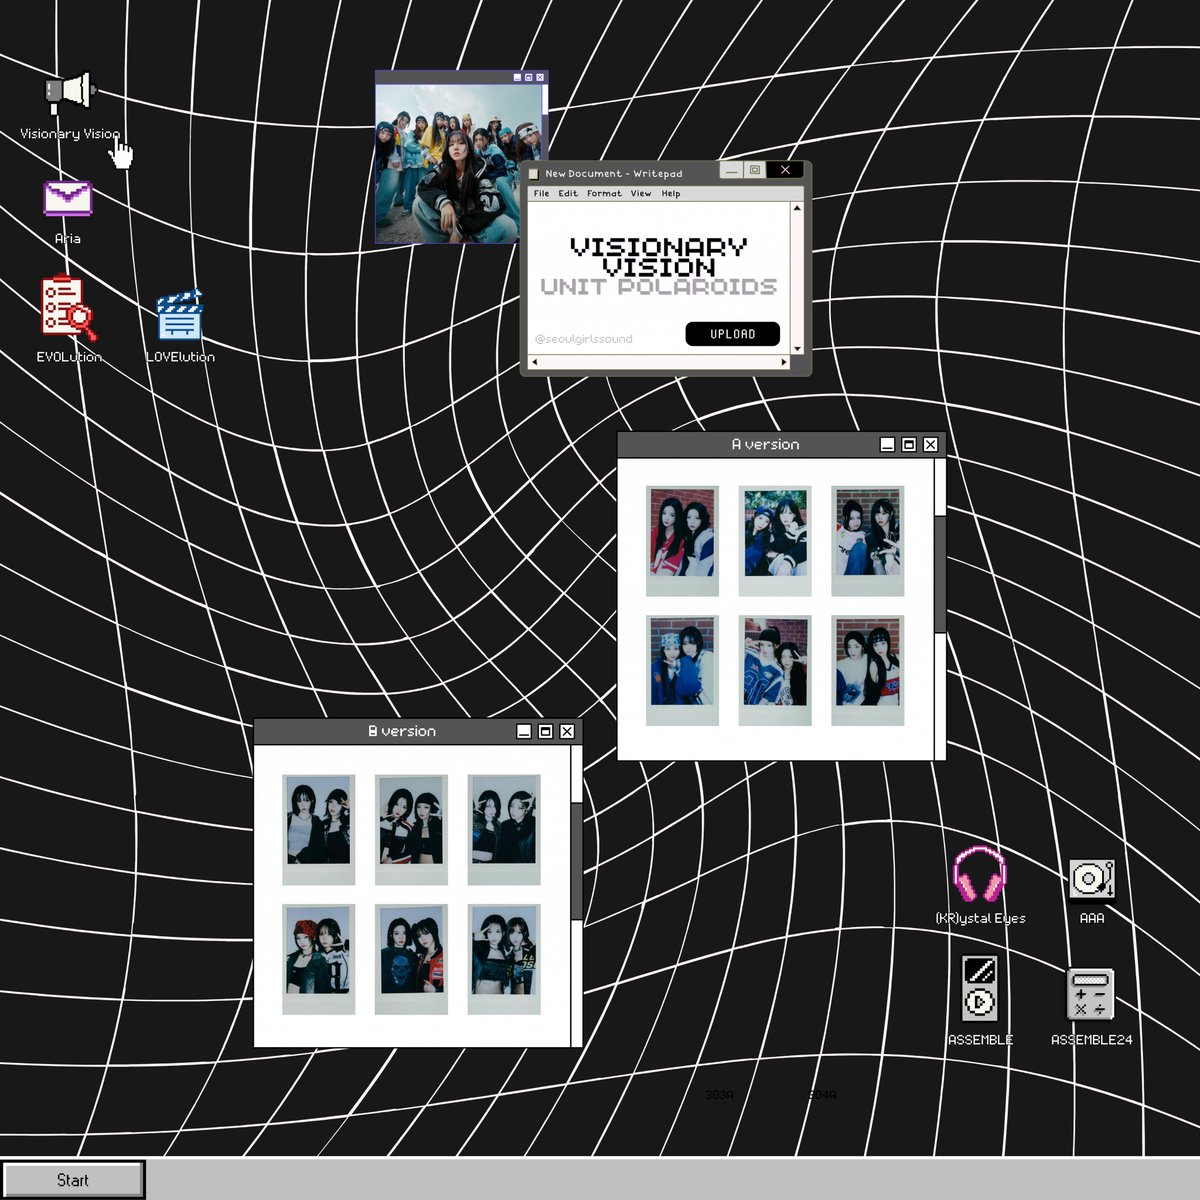Close the group photo window

pyautogui.click(x=540, y=77)
